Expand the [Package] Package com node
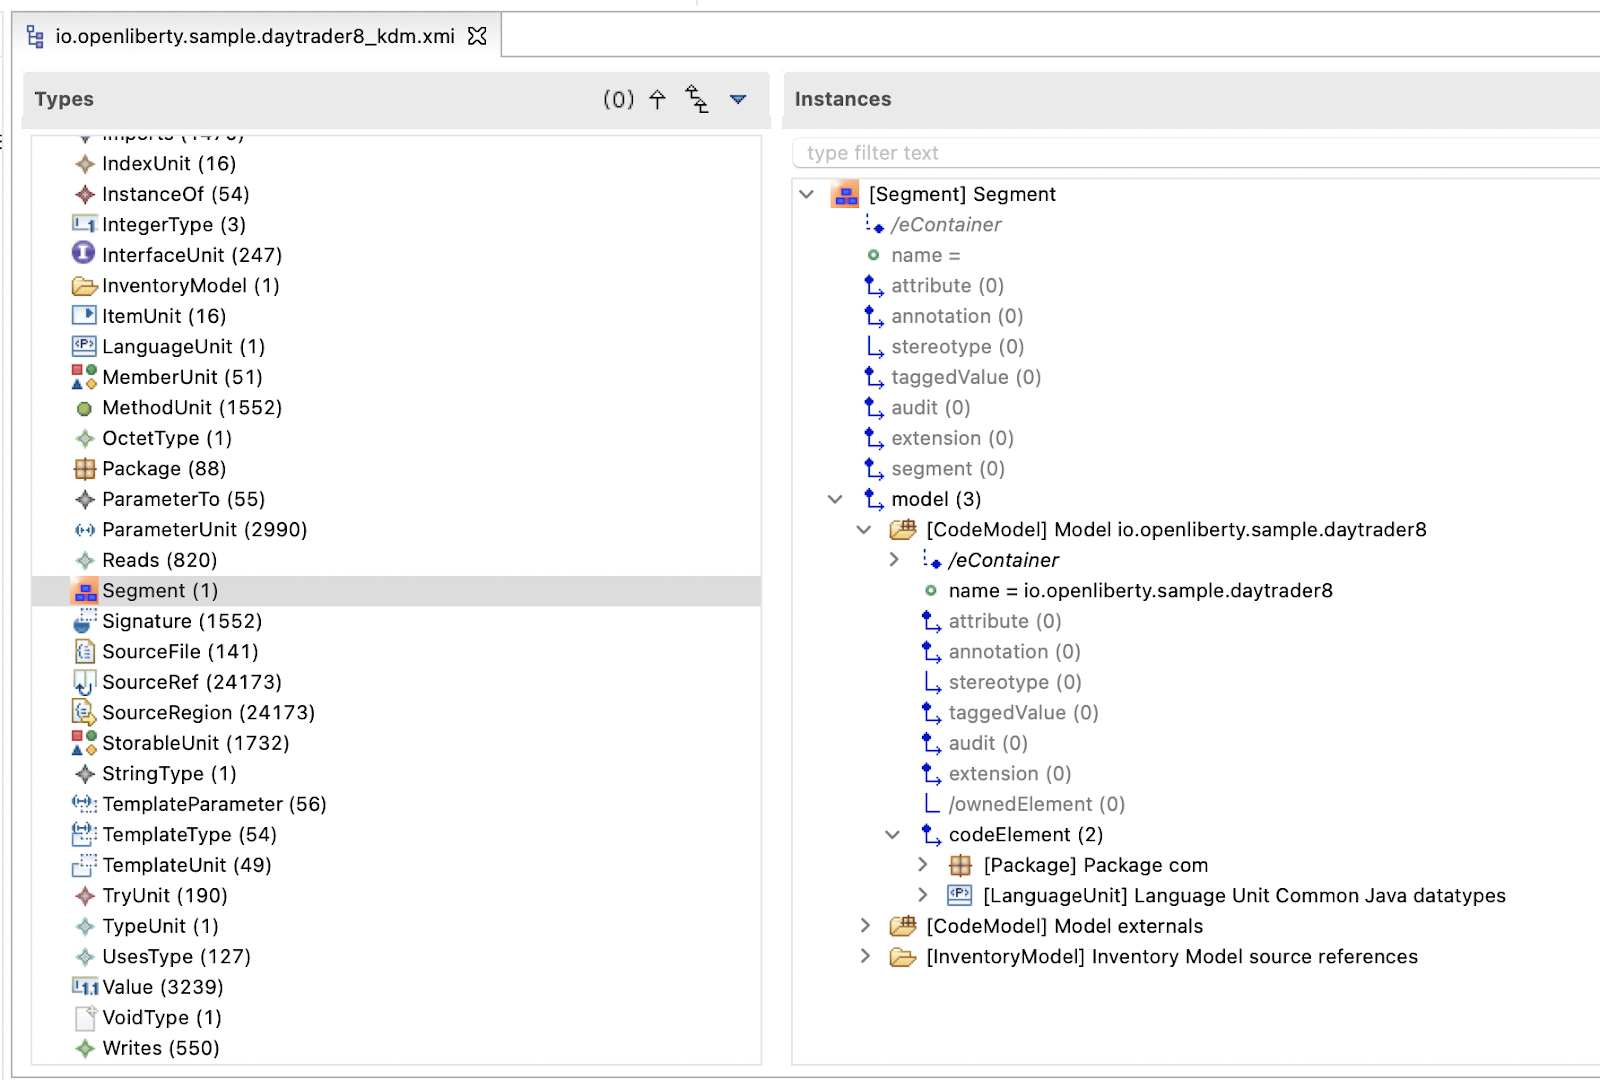The height and width of the screenshot is (1080, 1600). (x=922, y=865)
